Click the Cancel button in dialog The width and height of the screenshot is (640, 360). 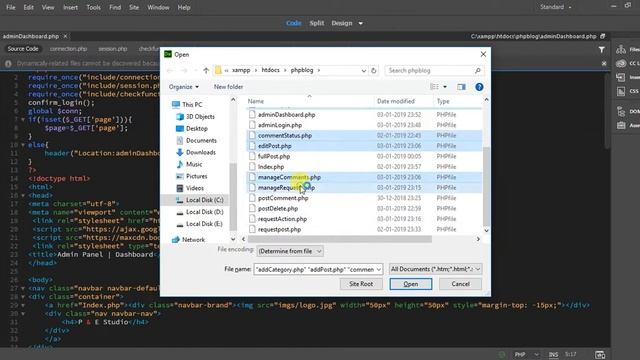pos(460,284)
